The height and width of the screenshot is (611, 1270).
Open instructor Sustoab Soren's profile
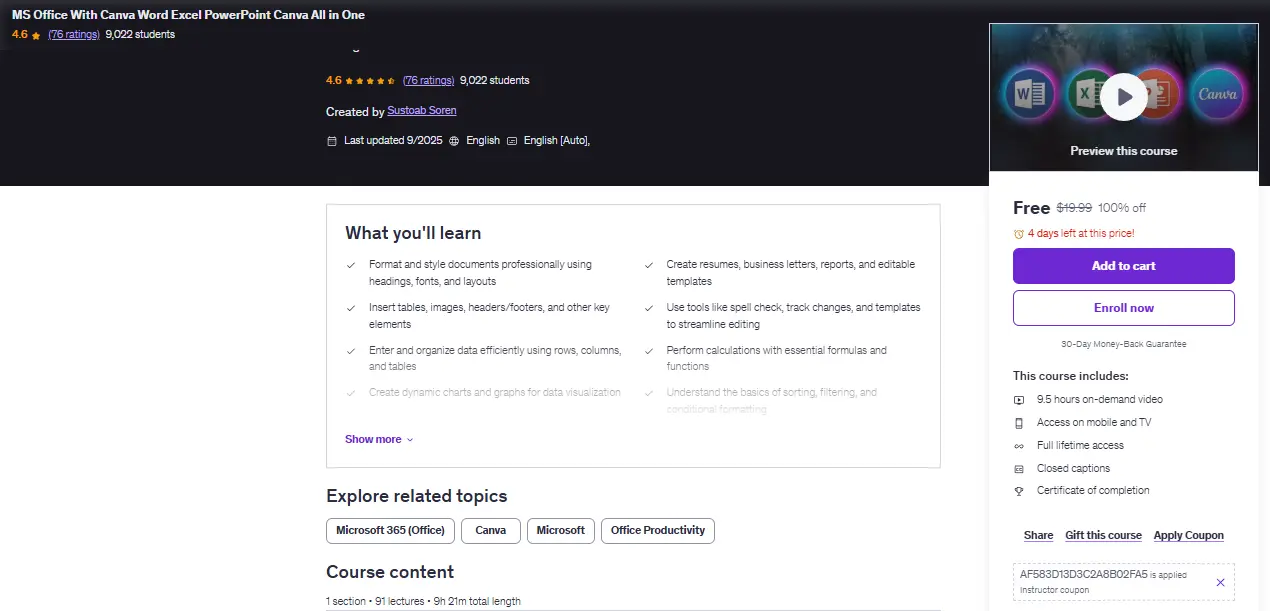pyautogui.click(x=422, y=111)
